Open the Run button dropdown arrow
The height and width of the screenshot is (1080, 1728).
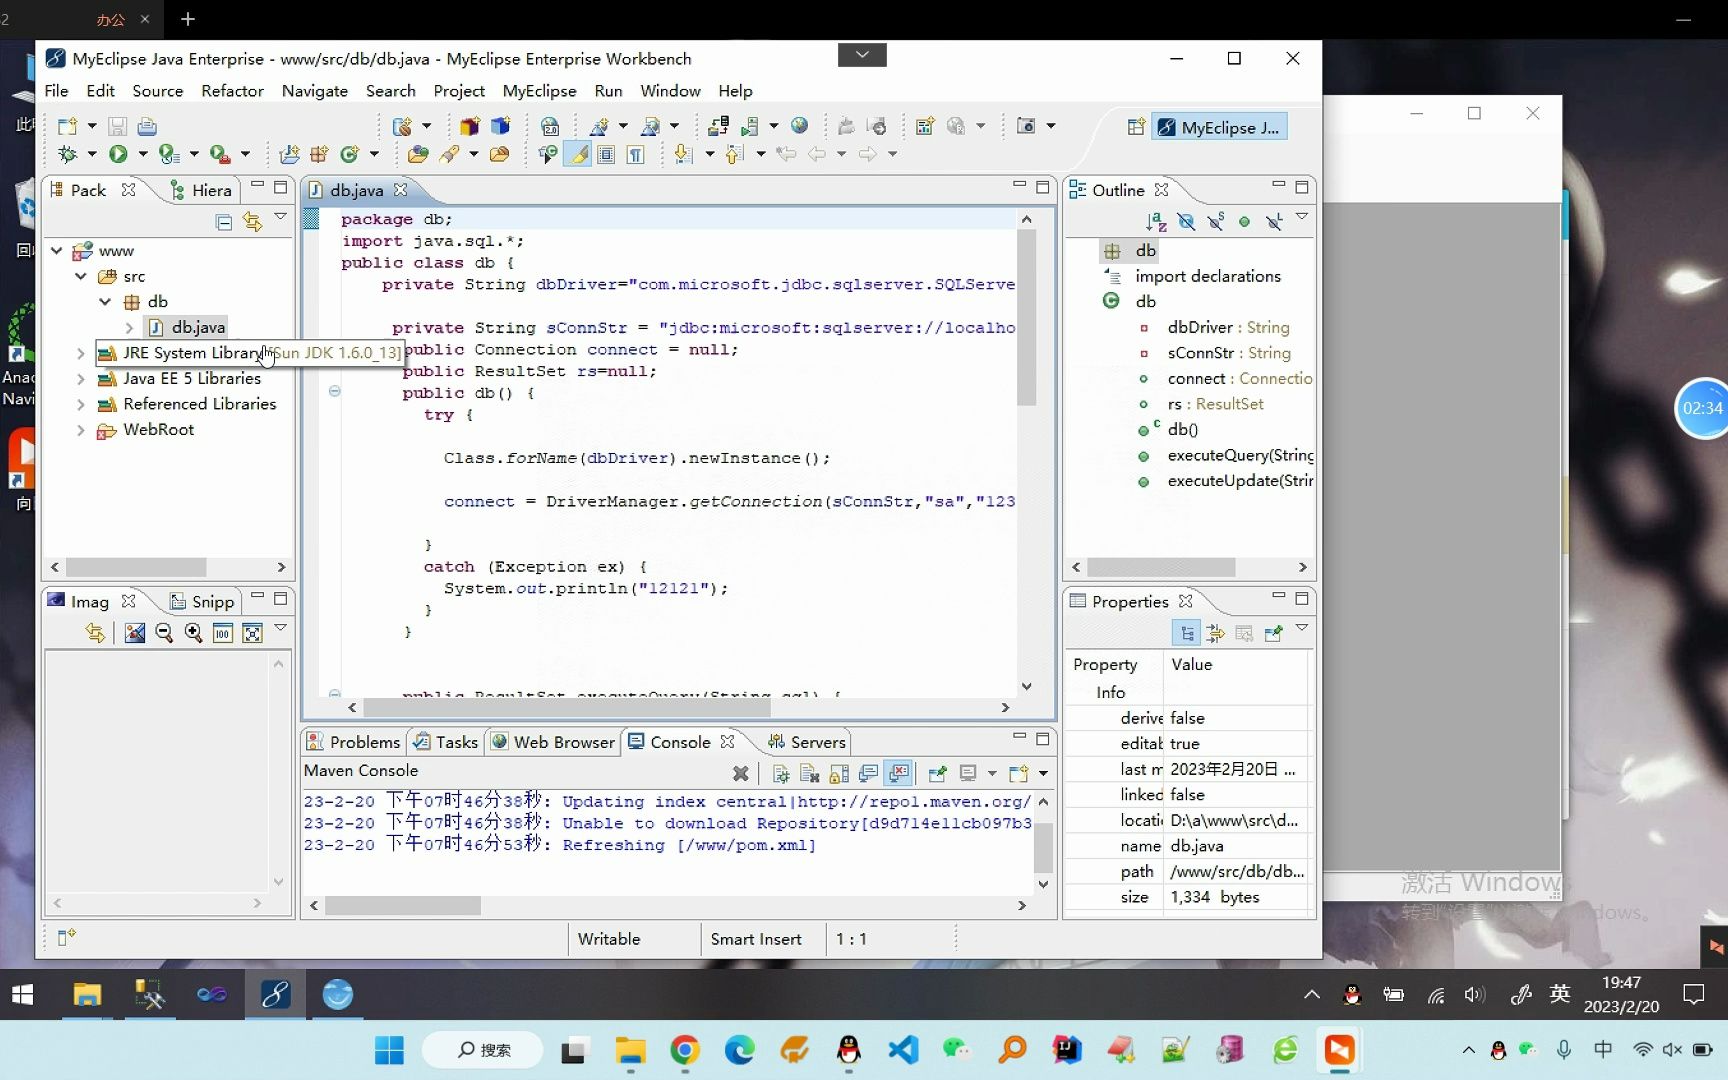(141, 154)
